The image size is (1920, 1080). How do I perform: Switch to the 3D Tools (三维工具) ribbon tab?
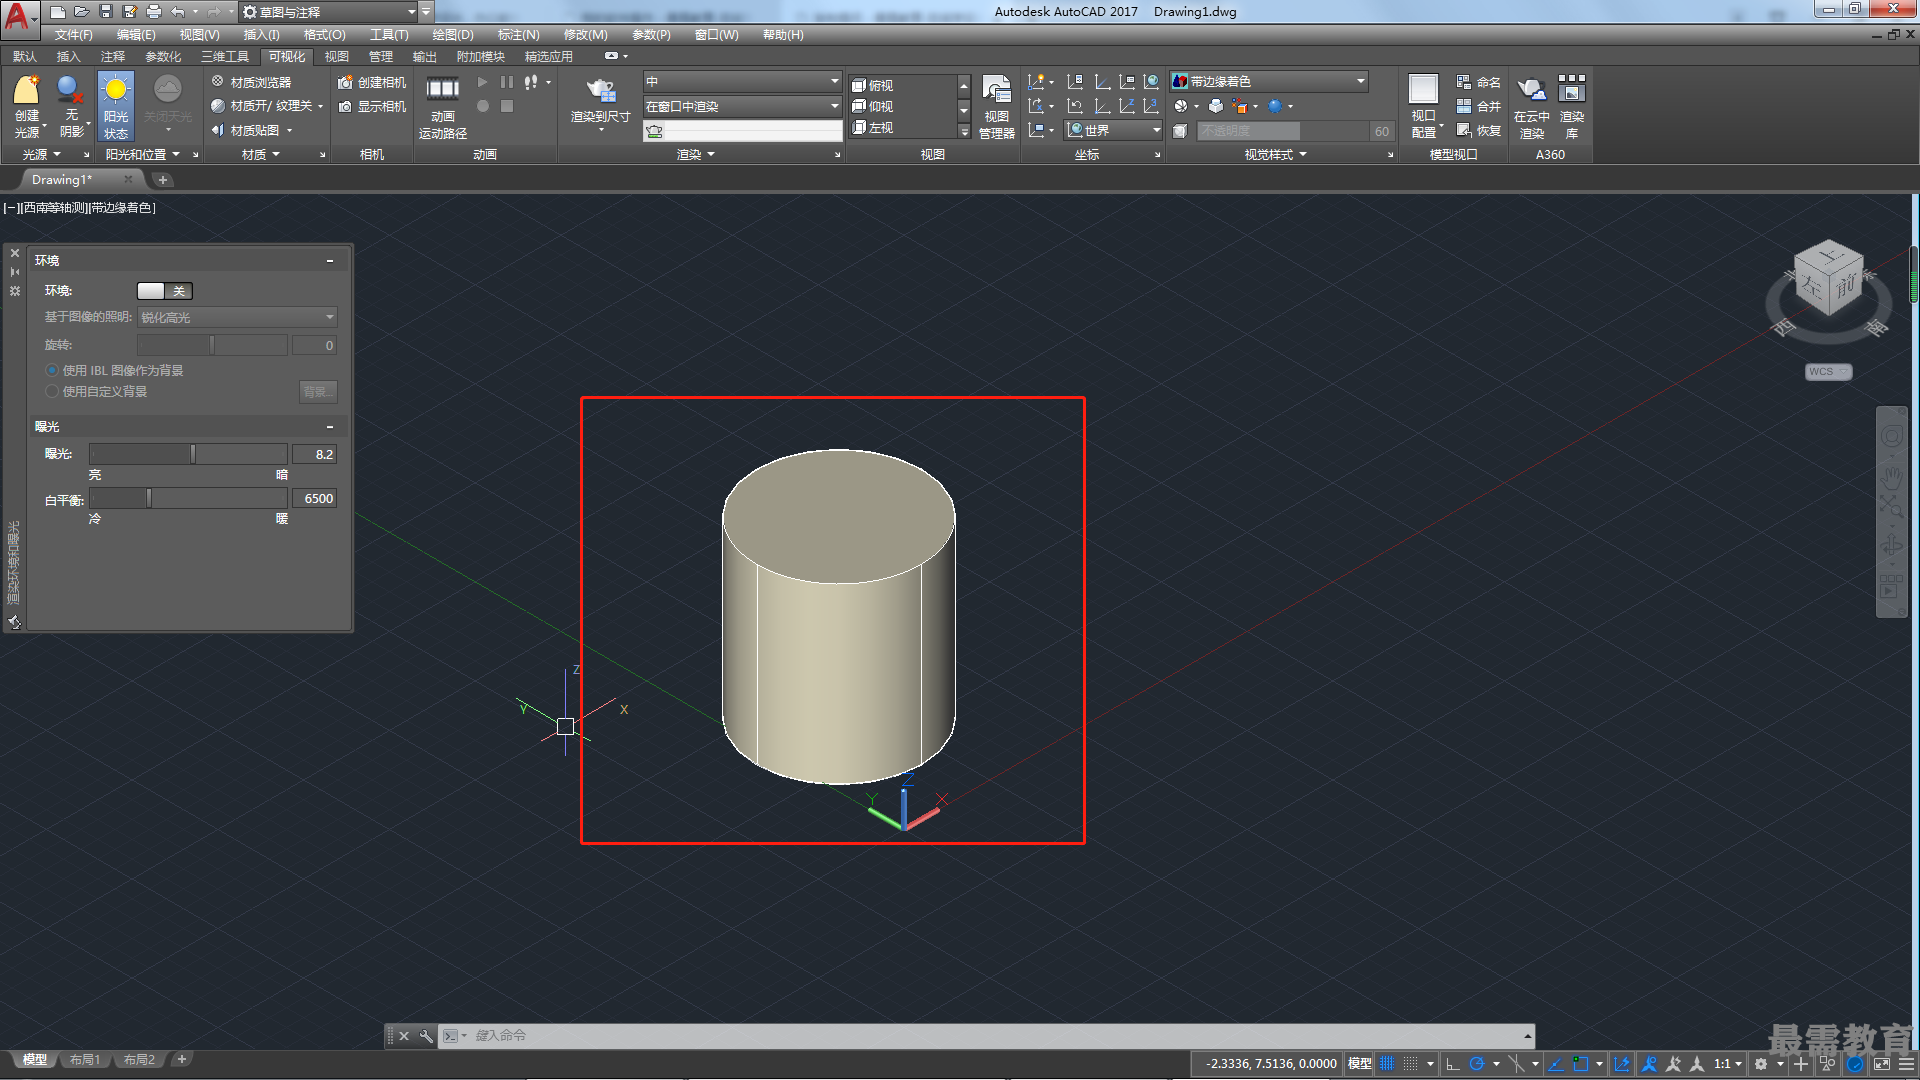(x=225, y=56)
